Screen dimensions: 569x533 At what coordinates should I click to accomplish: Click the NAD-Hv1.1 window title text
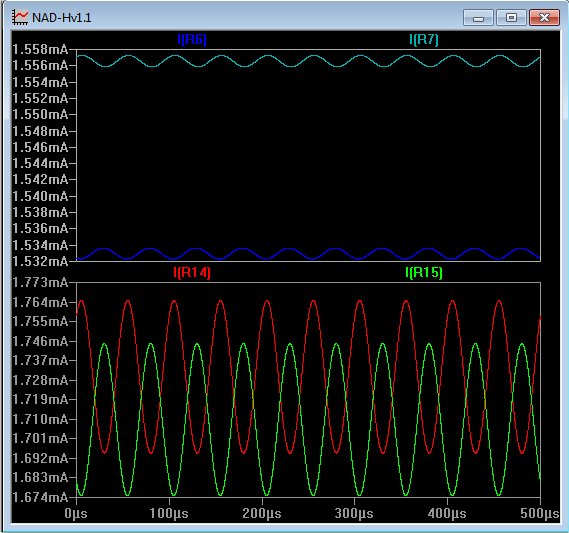[x=62, y=17]
